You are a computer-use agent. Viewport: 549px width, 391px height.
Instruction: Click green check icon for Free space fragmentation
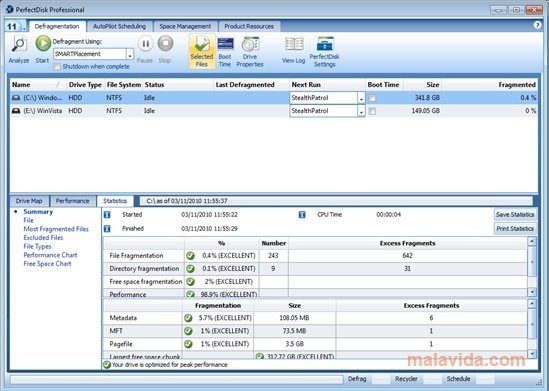point(190,281)
